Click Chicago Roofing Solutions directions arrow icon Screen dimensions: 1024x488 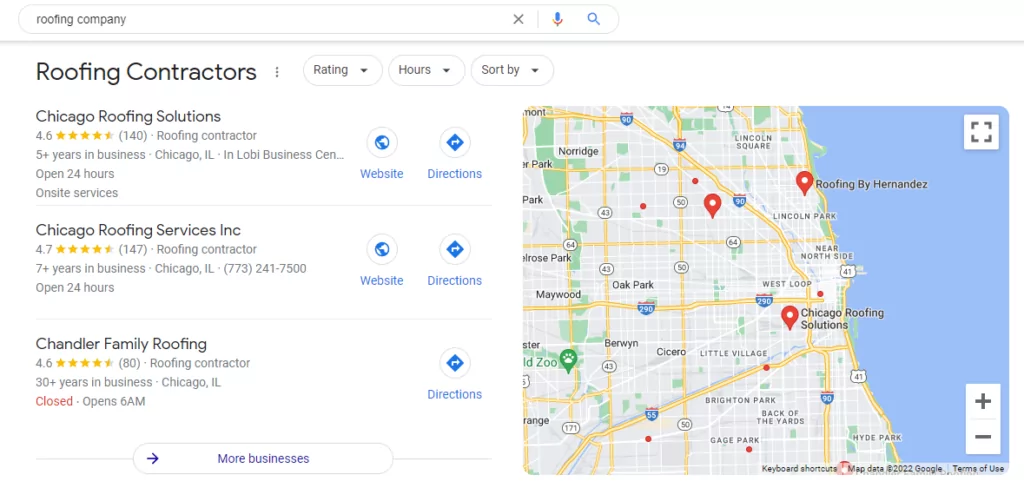(x=455, y=142)
